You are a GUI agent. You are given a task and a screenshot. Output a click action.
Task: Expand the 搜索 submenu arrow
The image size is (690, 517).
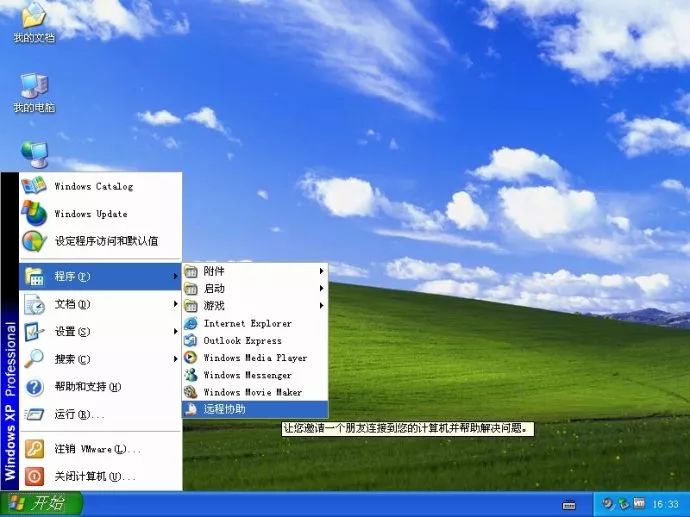point(175,359)
